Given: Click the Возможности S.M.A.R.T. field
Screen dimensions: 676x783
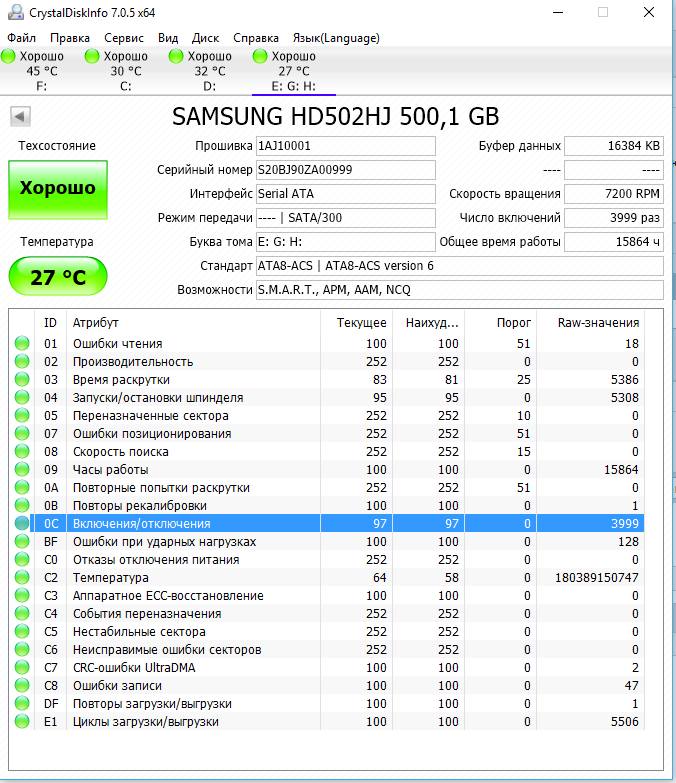Looking at the screenshot, I should click(x=460, y=290).
